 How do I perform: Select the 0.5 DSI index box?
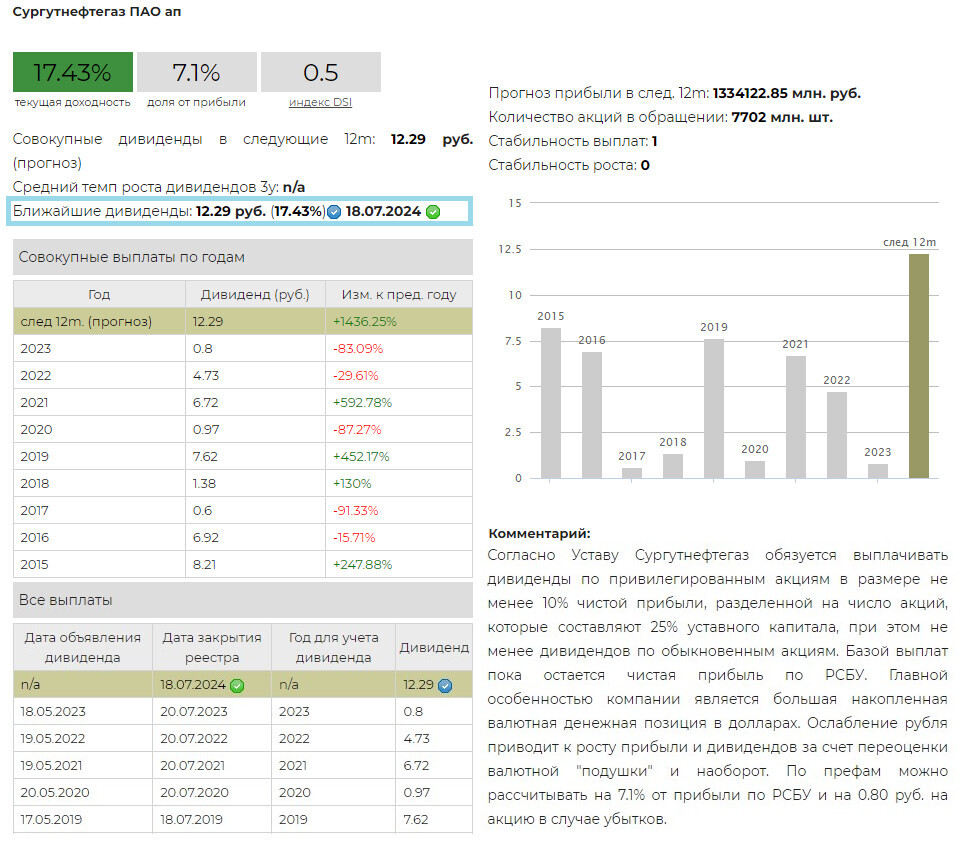click(x=320, y=72)
